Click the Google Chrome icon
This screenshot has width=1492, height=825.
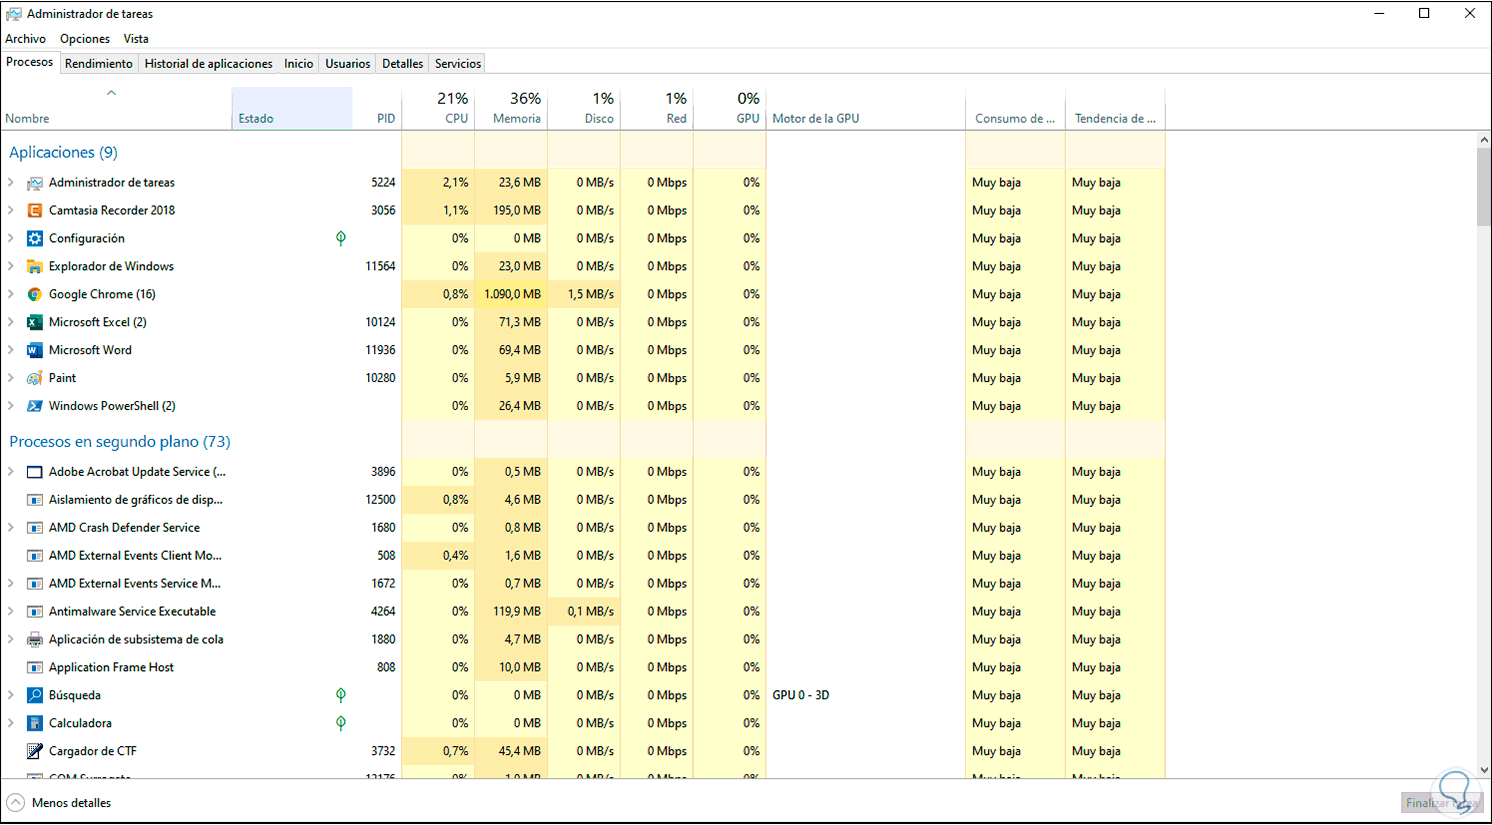coord(35,295)
